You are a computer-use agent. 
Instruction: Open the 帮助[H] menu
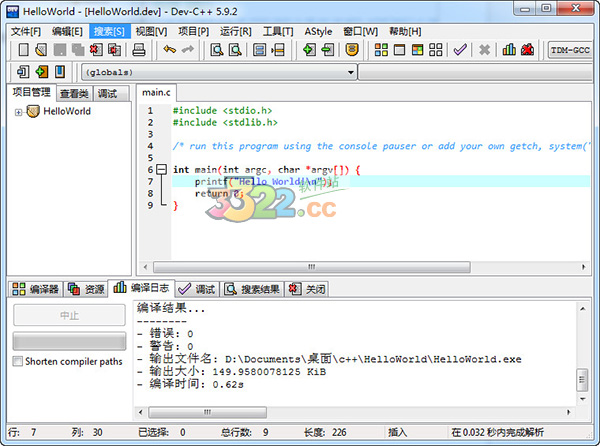click(x=405, y=31)
